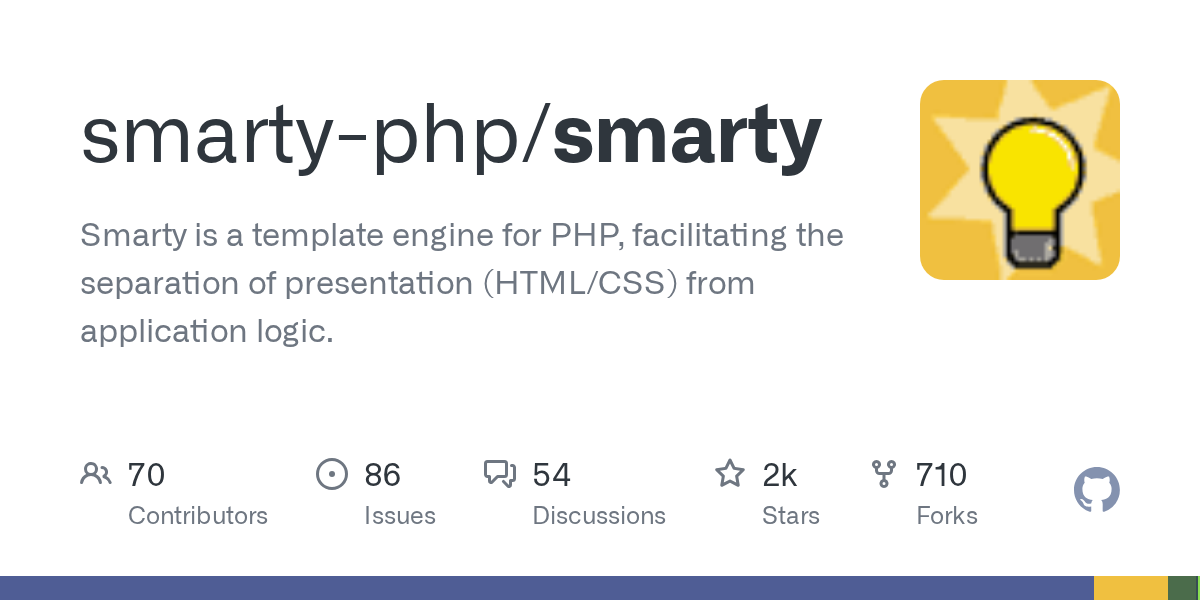Click the Smarty lightbulb logo image
This screenshot has width=1200, height=600.
(x=1019, y=180)
